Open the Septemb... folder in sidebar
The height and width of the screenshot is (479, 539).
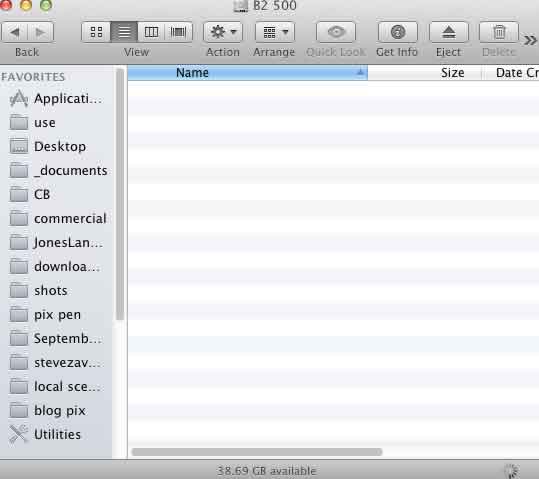(57, 338)
